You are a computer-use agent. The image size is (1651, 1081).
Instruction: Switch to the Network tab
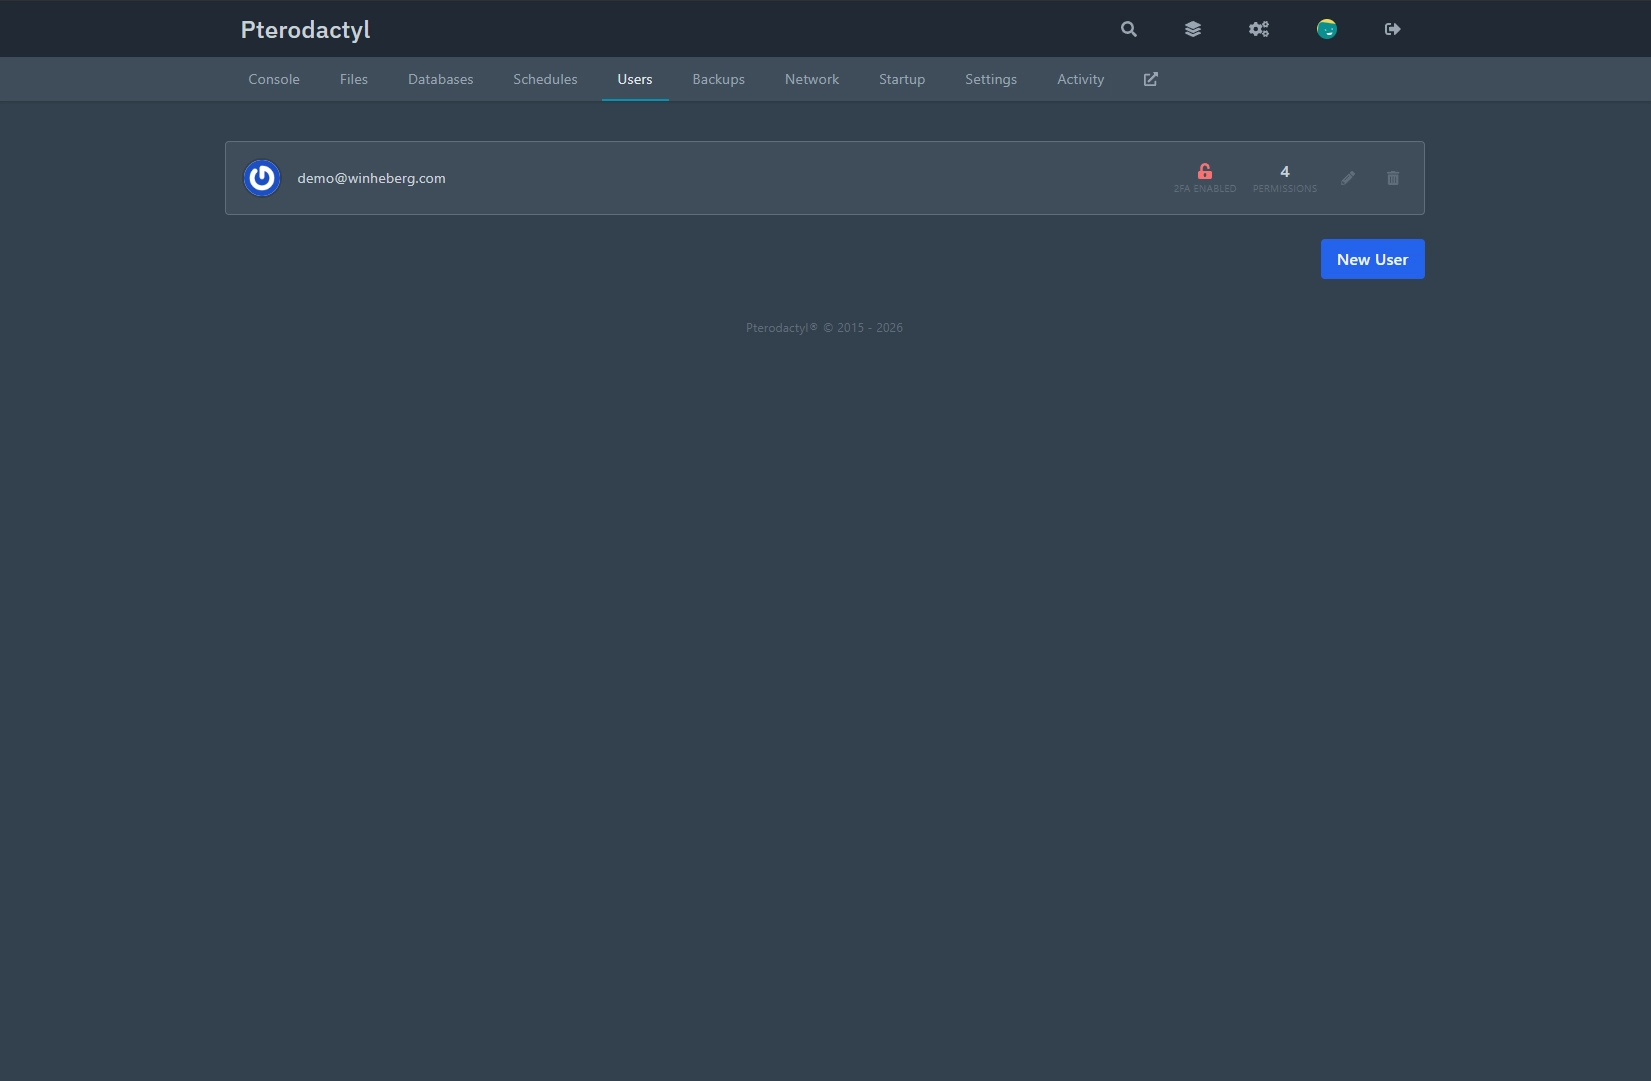pos(812,79)
